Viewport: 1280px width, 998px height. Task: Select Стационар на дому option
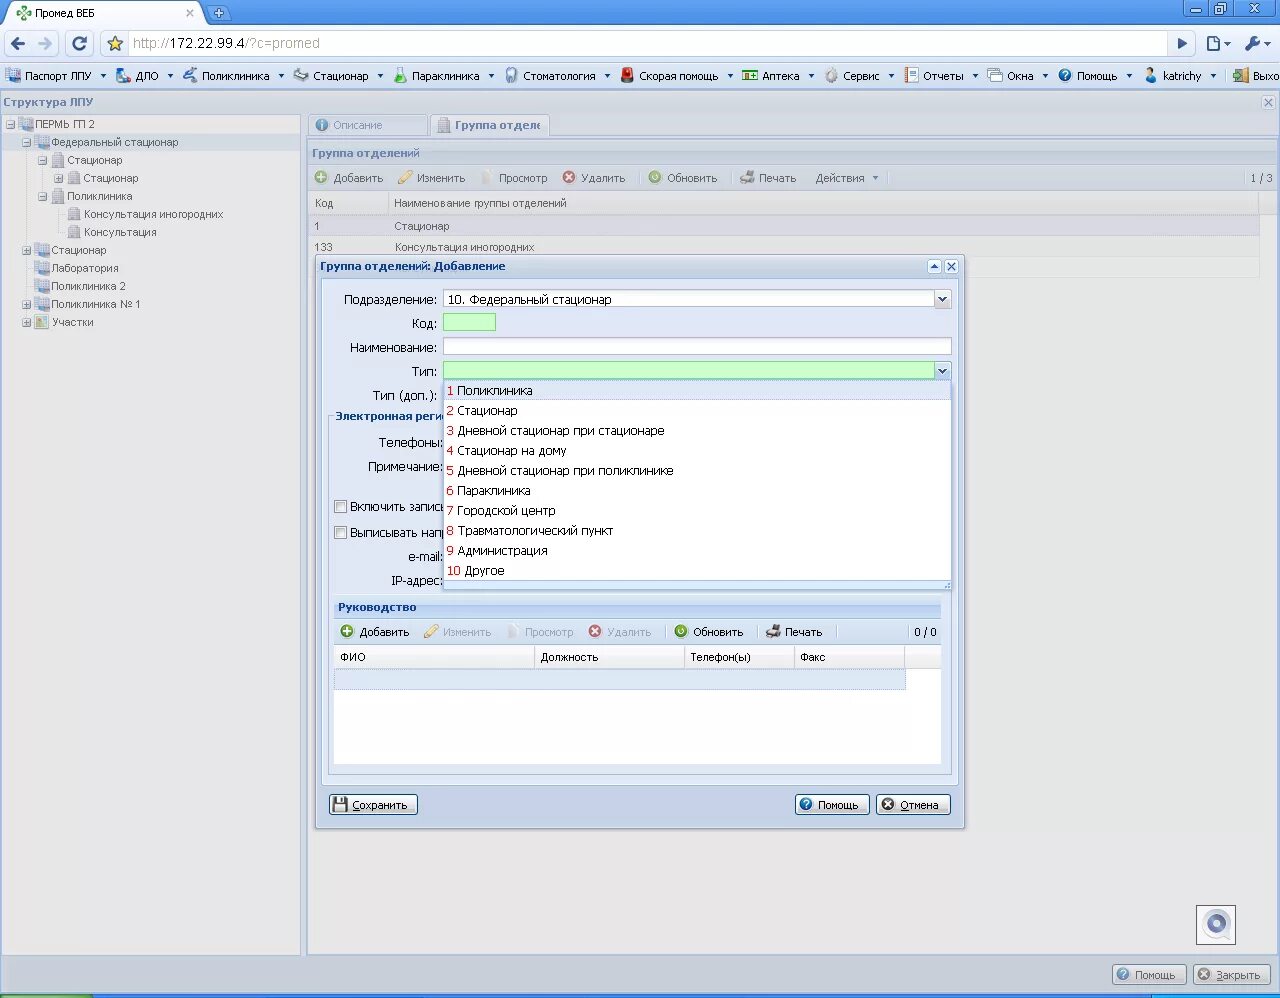[x=697, y=451]
